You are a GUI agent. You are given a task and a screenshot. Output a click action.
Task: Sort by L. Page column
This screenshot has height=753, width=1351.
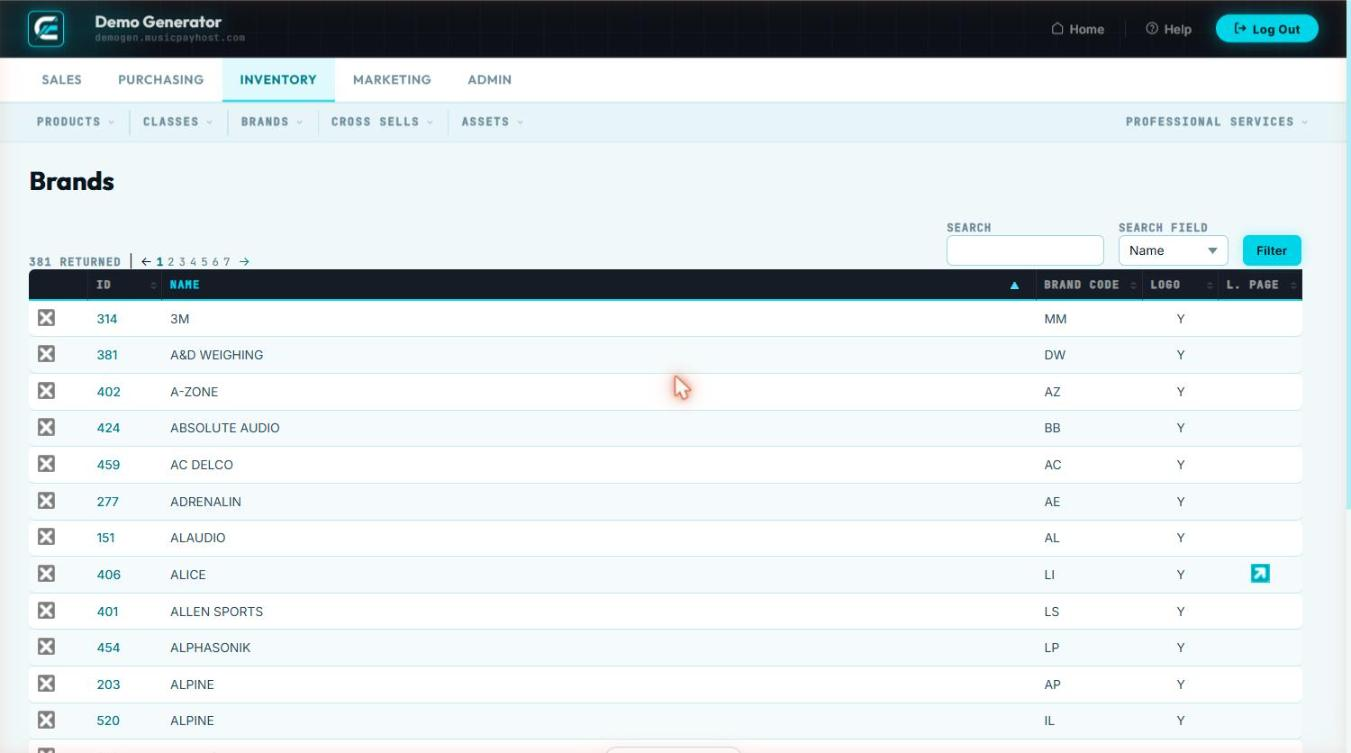(x=1259, y=285)
